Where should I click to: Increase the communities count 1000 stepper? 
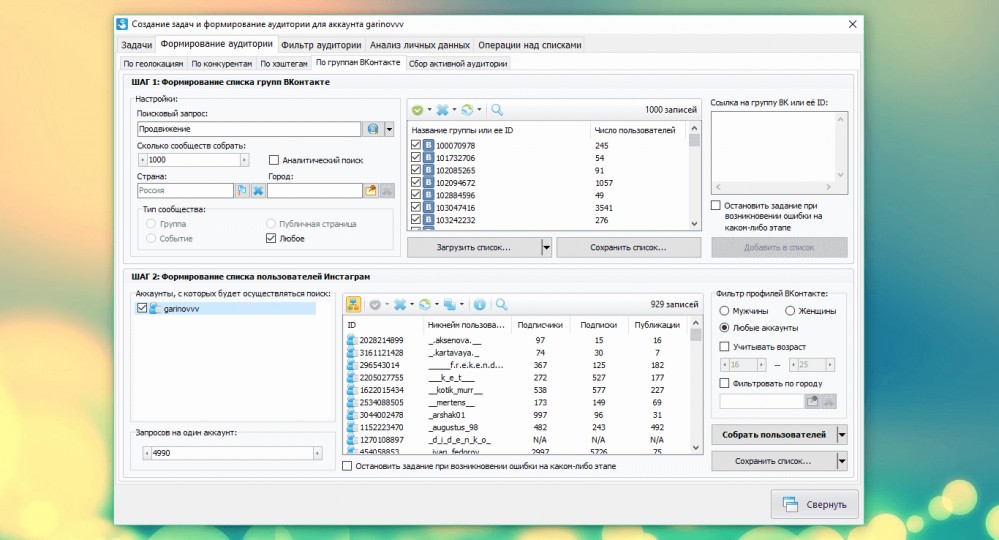[244, 160]
